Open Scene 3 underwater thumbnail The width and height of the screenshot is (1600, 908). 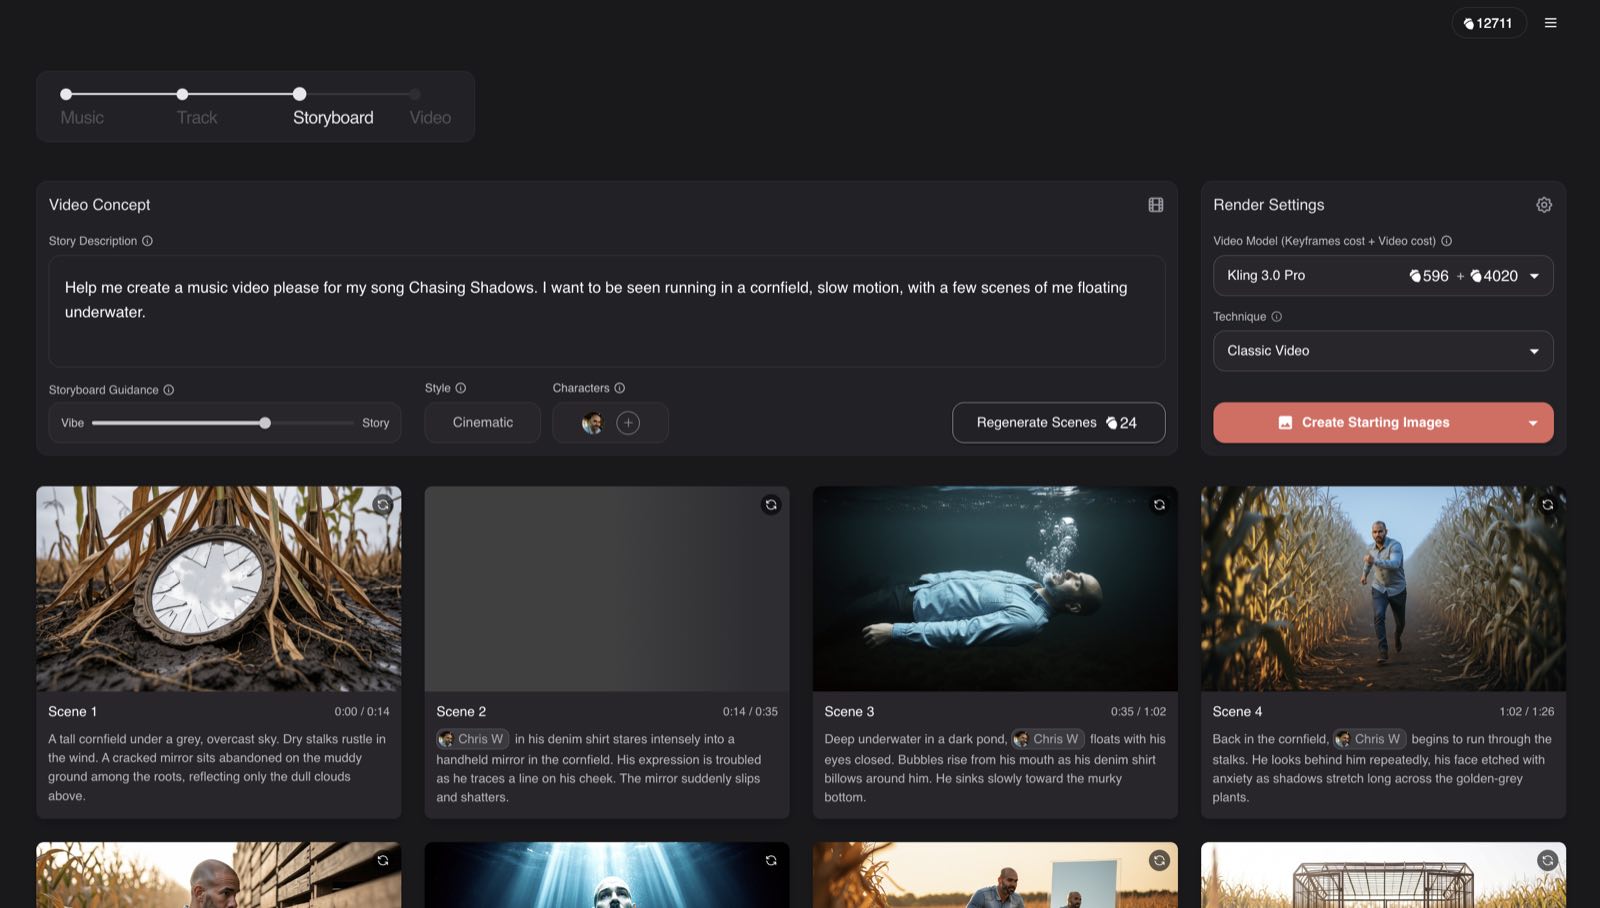pos(995,589)
